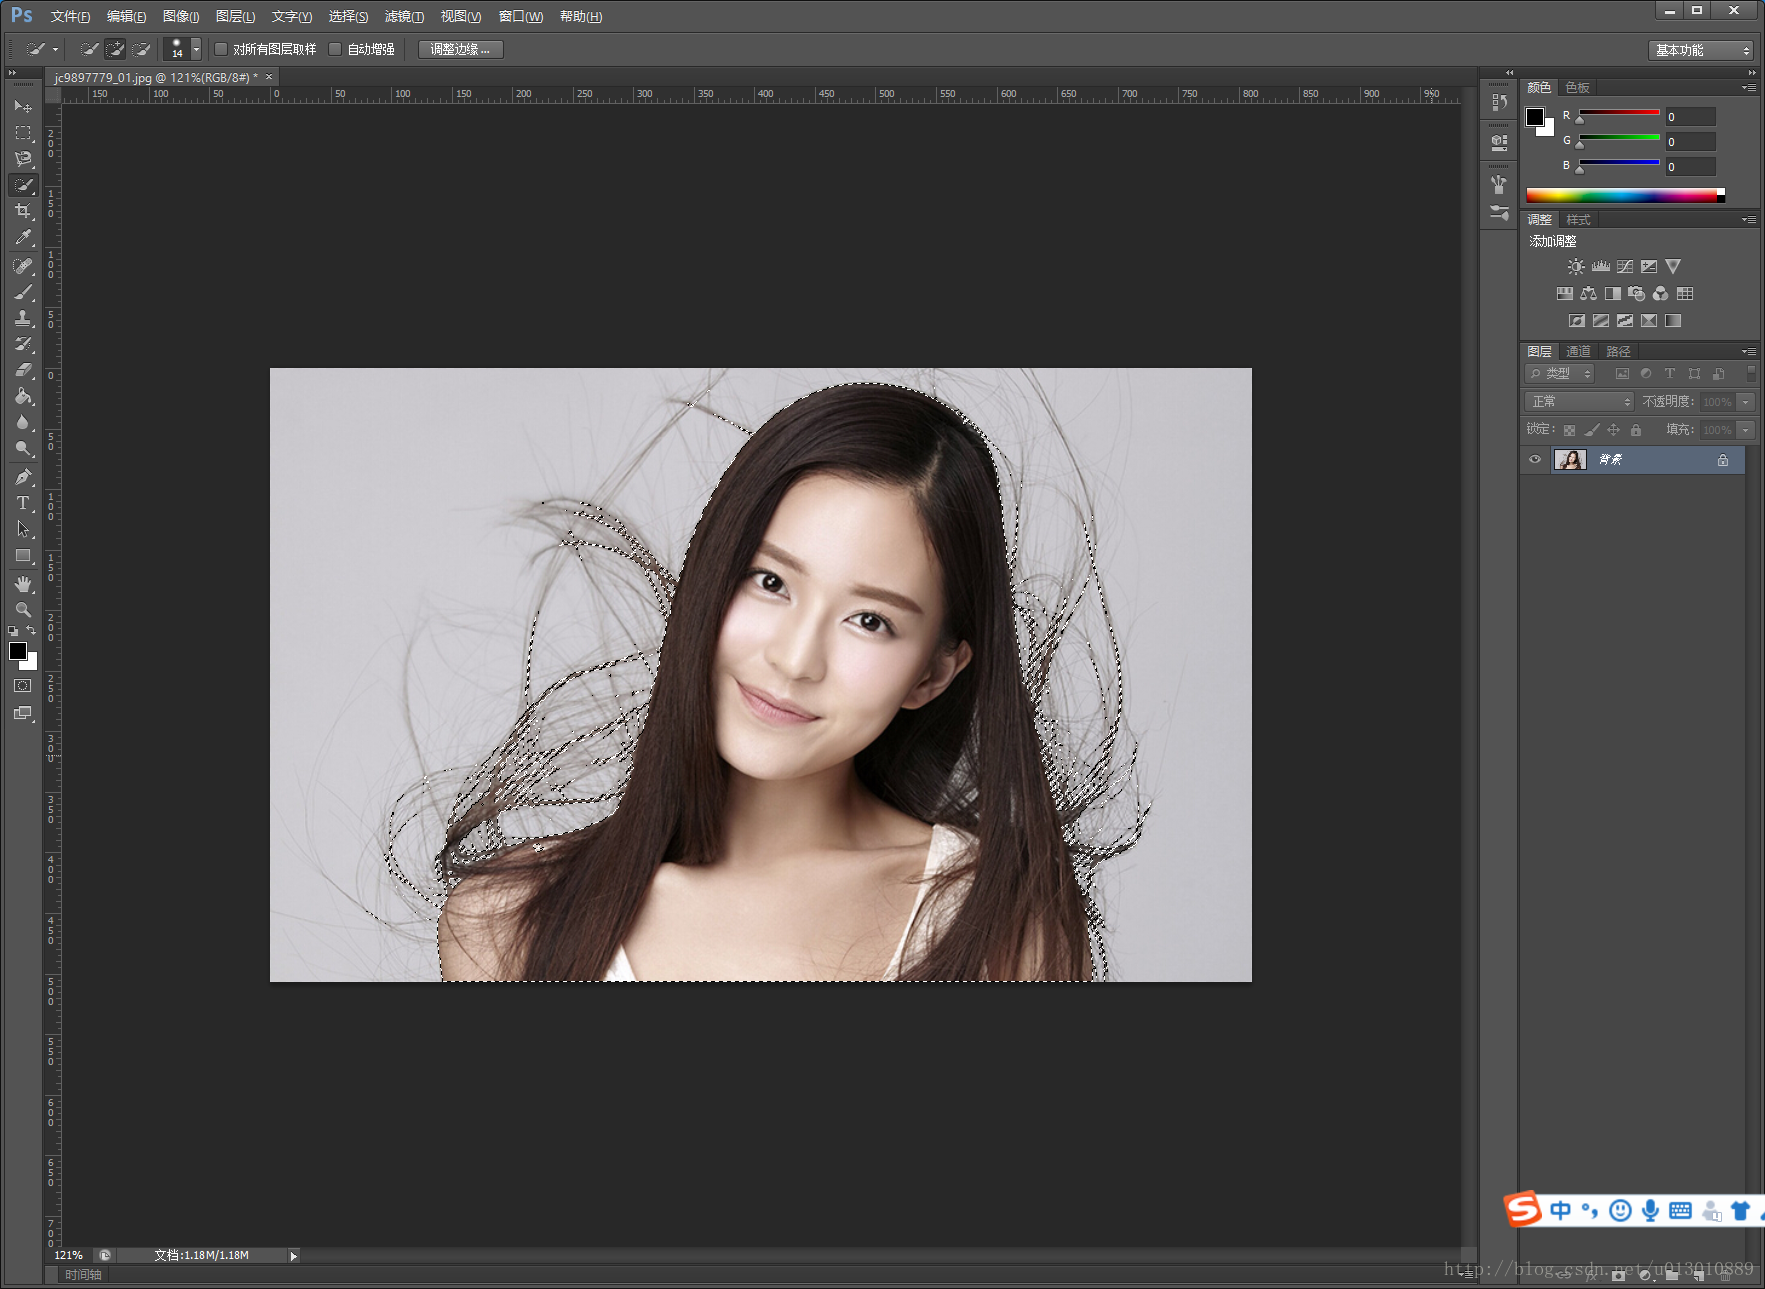This screenshot has width=1765, height=1289.
Task: Open 不透明度 opacity dropdown arrow
Action: point(1746,402)
